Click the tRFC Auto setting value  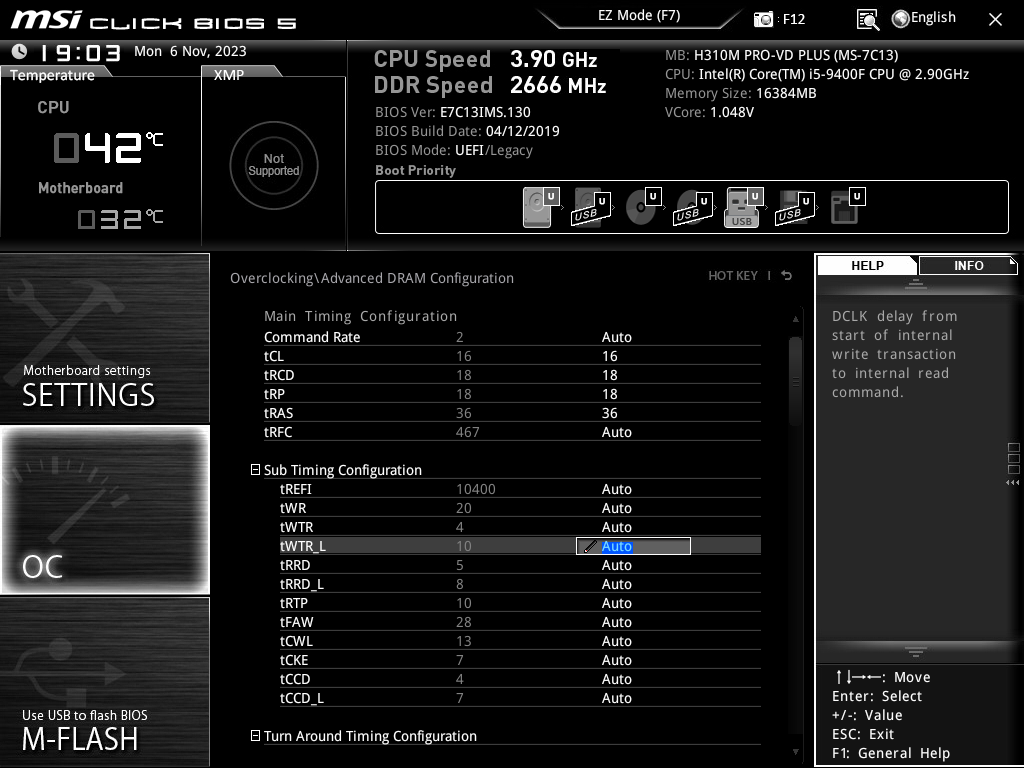(x=616, y=432)
